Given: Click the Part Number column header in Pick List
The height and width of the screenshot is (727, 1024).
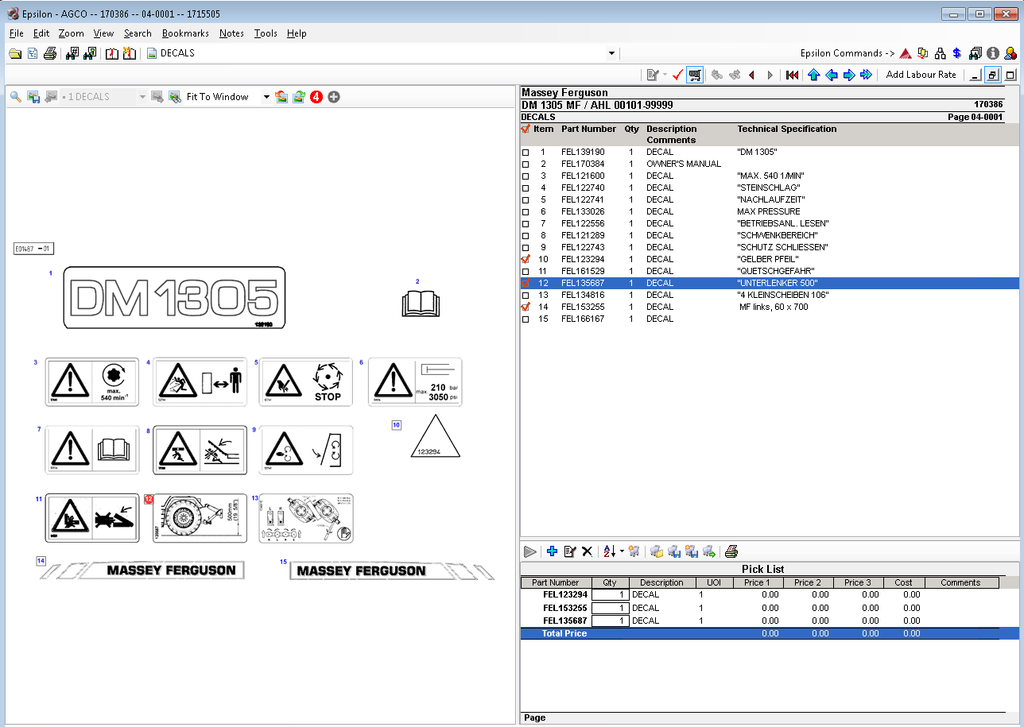Looking at the screenshot, I should pyautogui.click(x=555, y=582).
